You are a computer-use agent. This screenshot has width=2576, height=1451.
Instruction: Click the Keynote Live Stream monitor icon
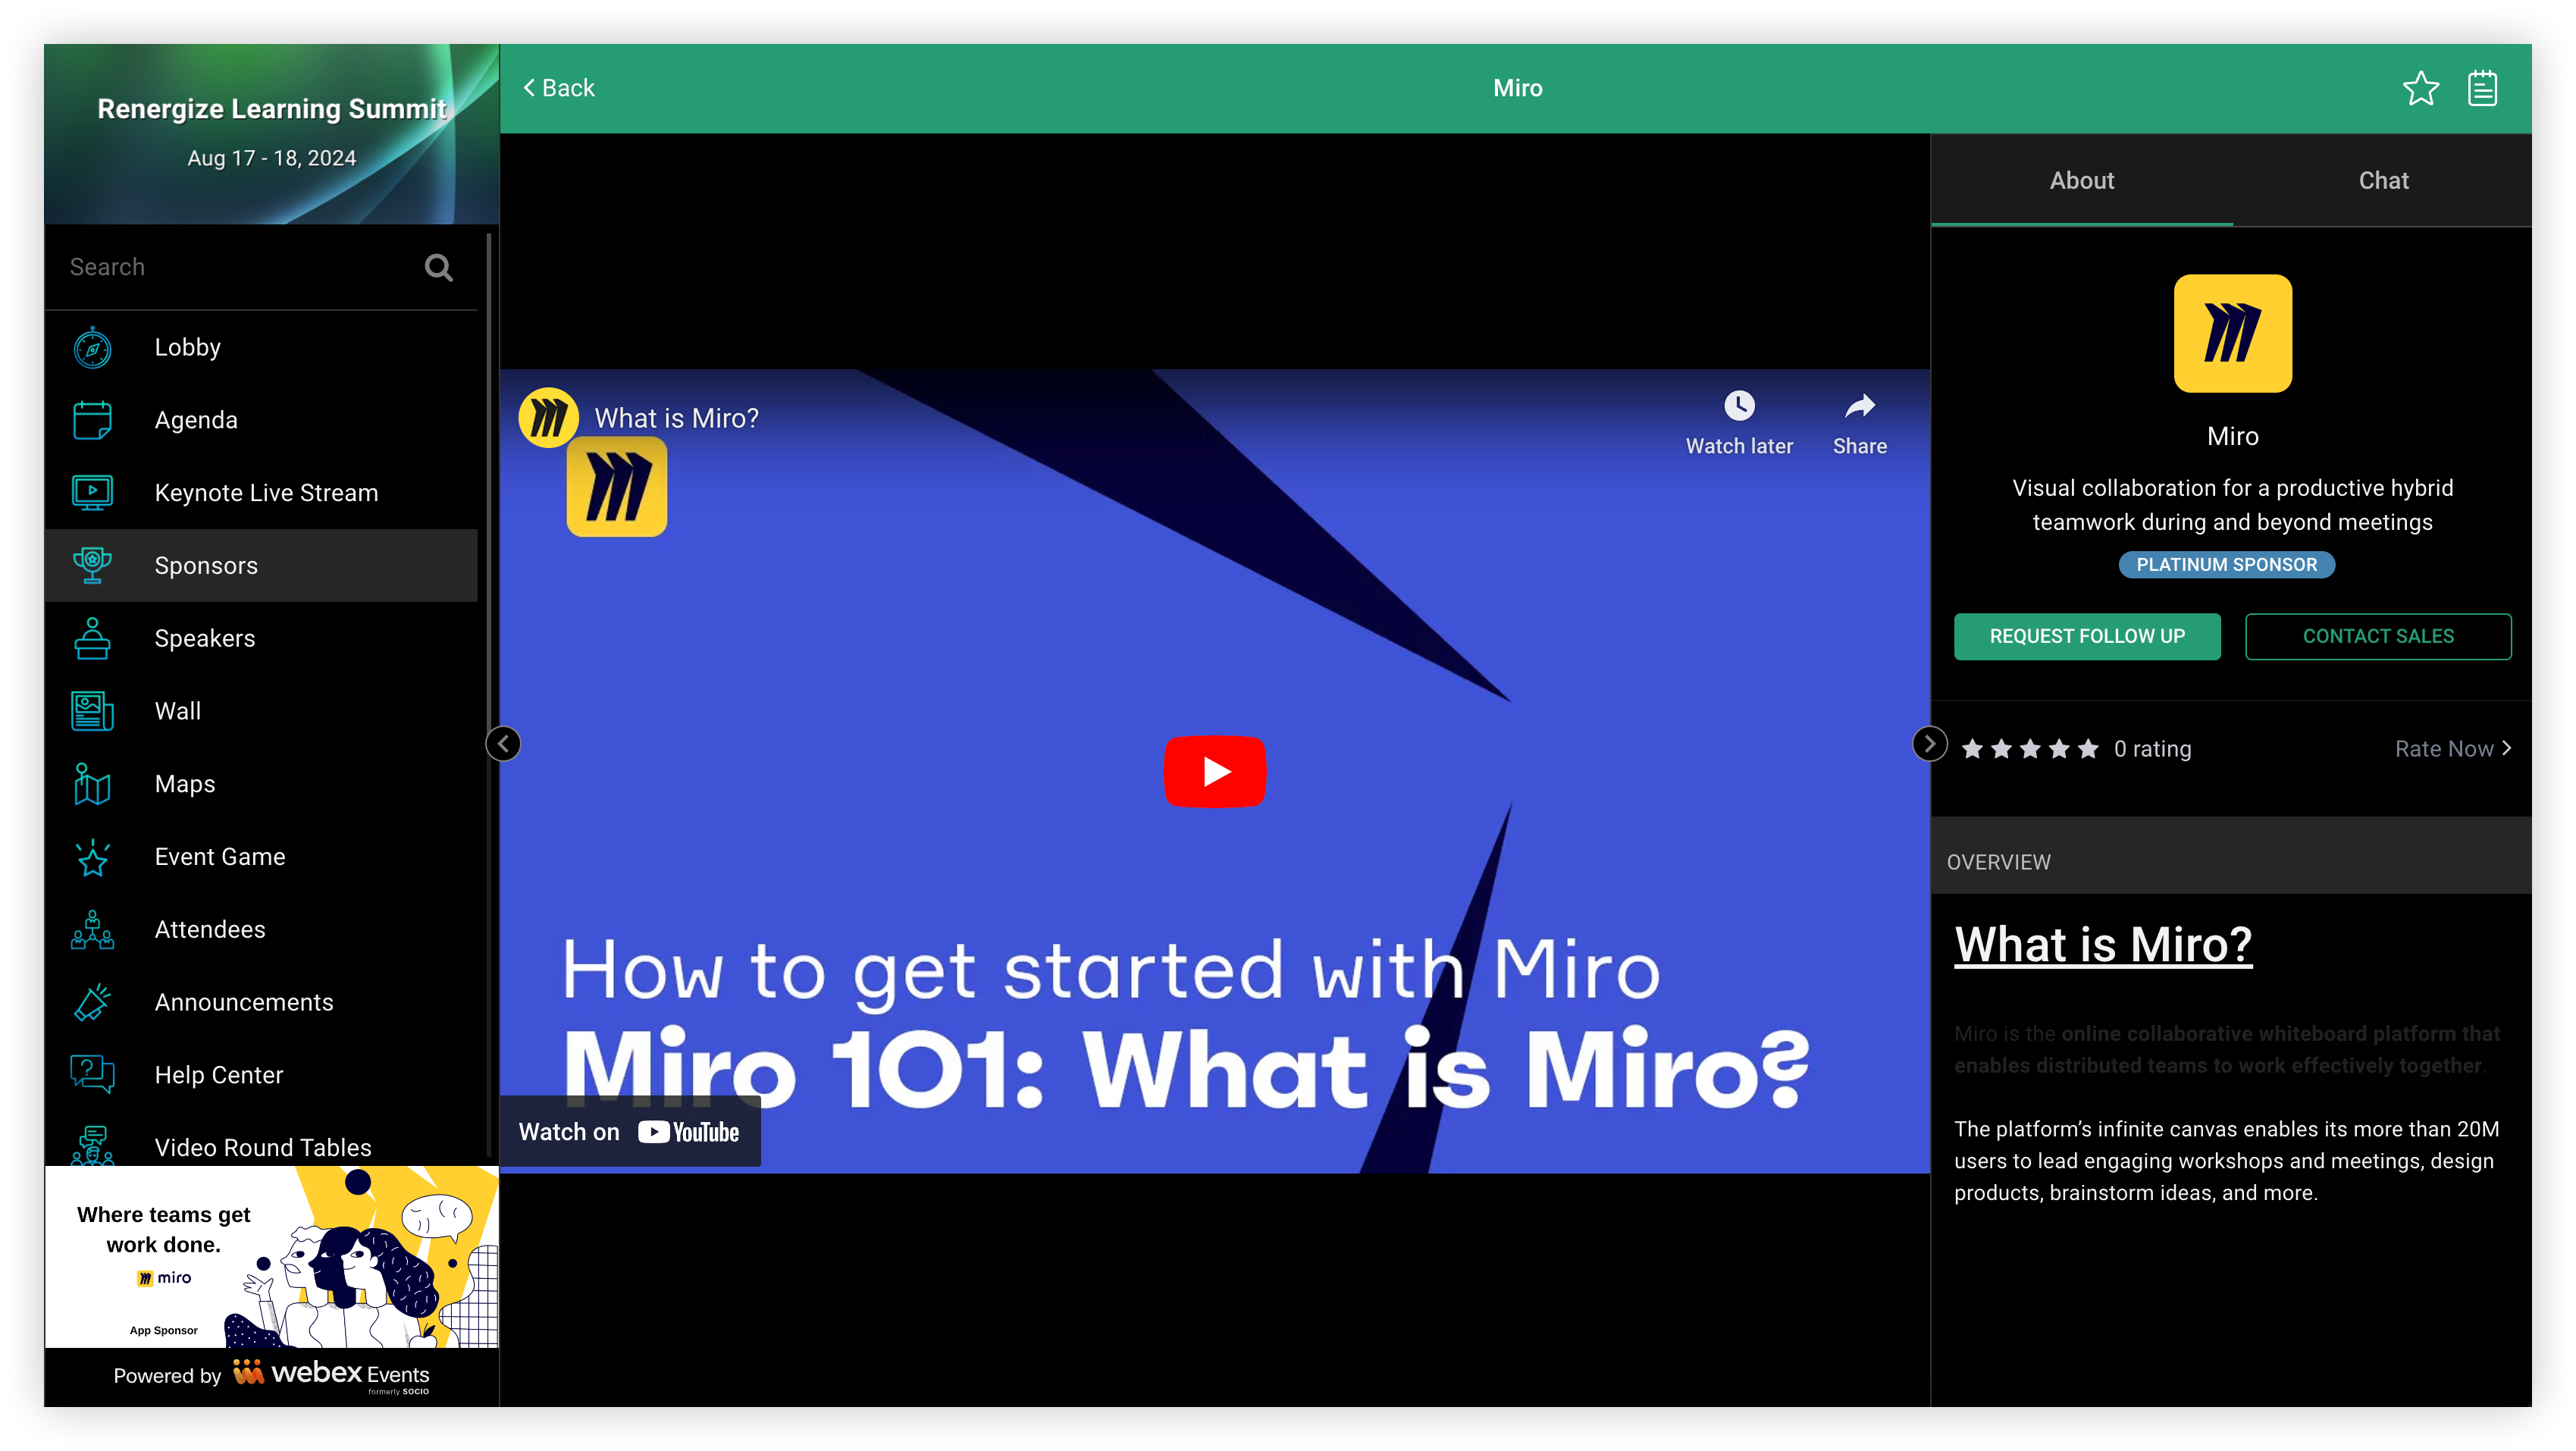coord(92,493)
